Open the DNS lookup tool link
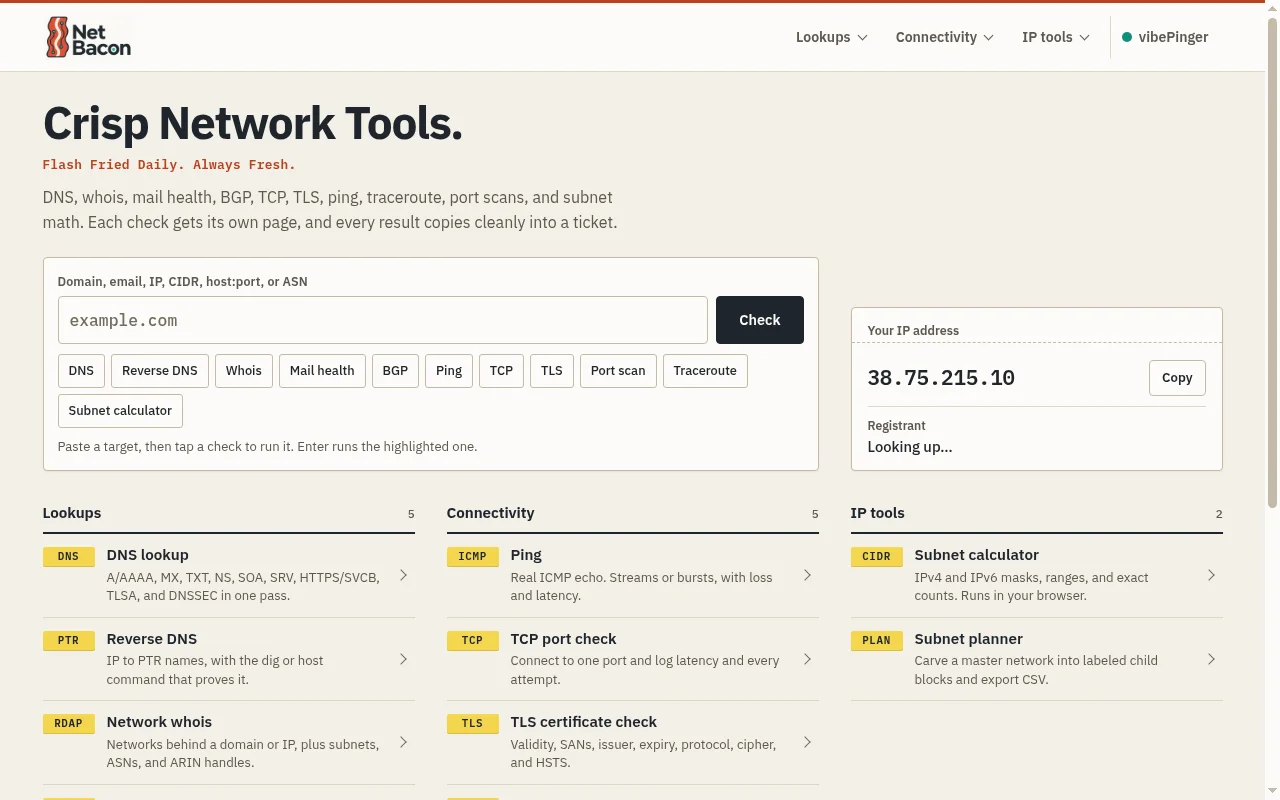 (x=229, y=575)
